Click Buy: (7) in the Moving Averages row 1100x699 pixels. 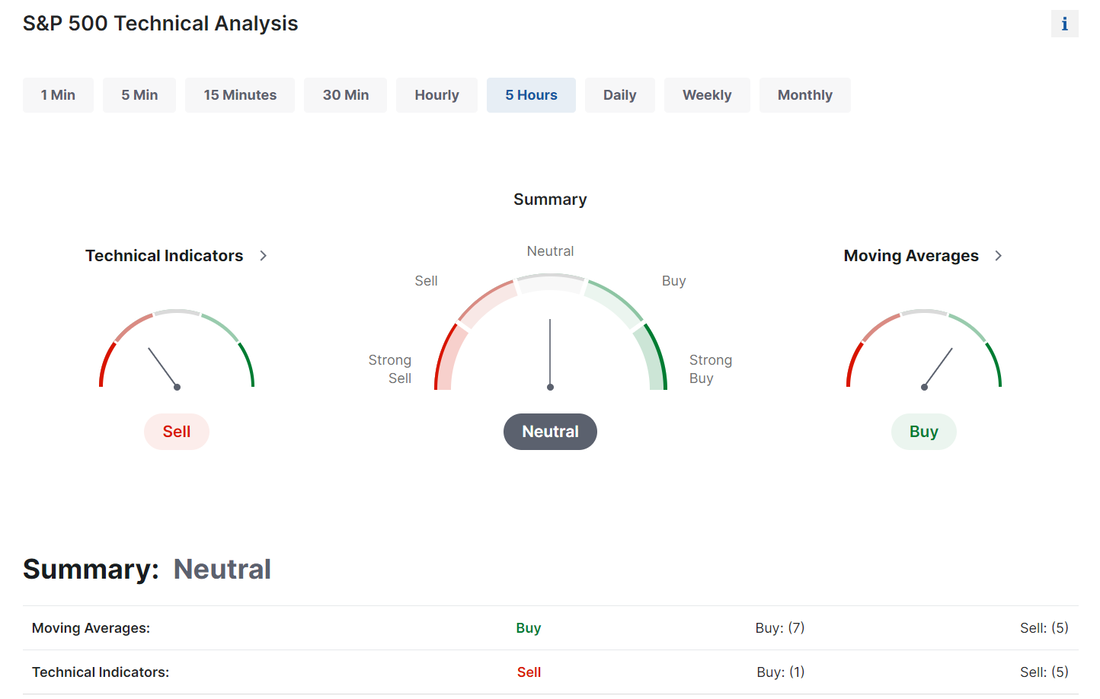coord(780,628)
